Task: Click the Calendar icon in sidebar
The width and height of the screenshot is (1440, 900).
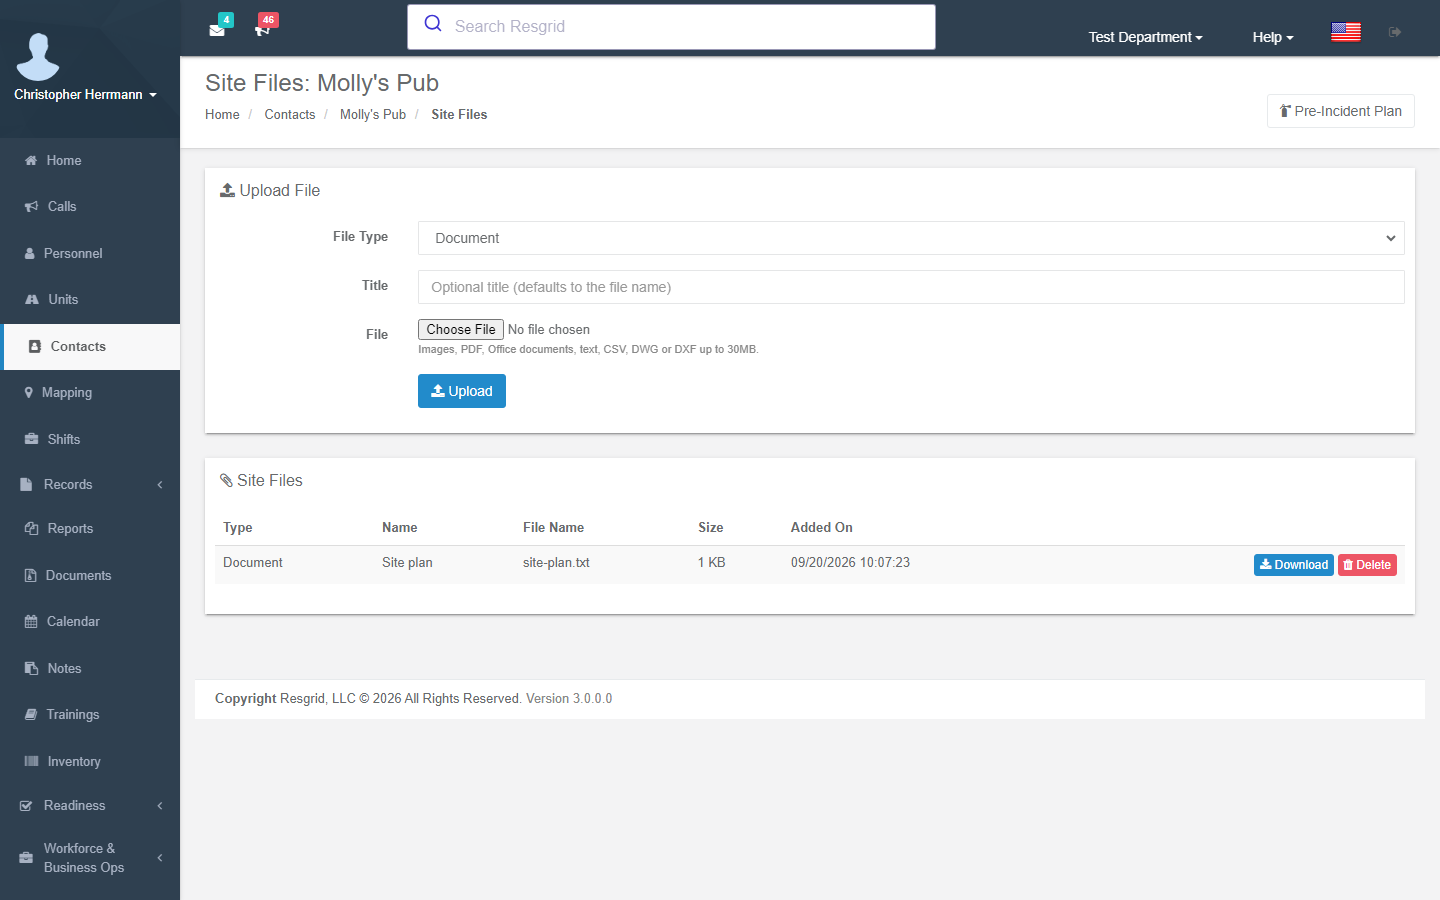Action: click(31, 622)
